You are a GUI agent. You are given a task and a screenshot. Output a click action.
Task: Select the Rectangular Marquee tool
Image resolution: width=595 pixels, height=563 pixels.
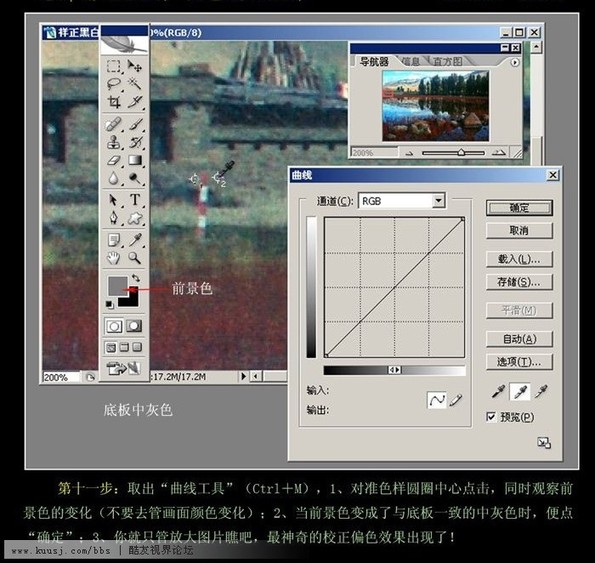(113, 66)
